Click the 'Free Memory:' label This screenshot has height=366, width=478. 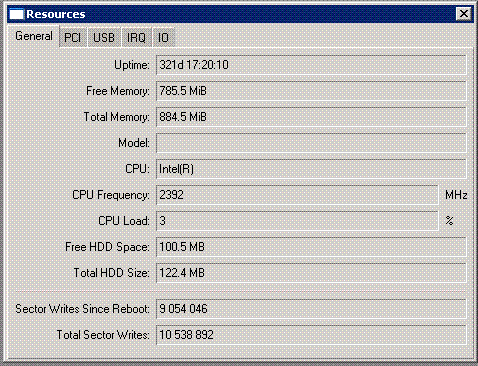(x=118, y=91)
